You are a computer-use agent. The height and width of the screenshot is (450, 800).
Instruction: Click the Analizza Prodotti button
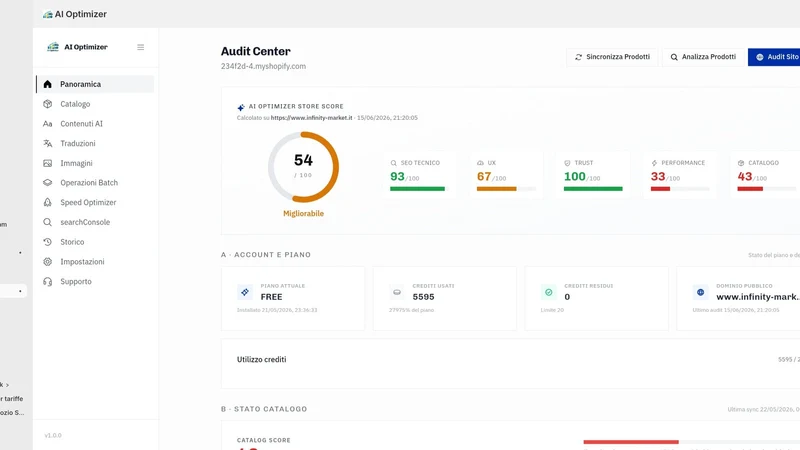point(703,57)
